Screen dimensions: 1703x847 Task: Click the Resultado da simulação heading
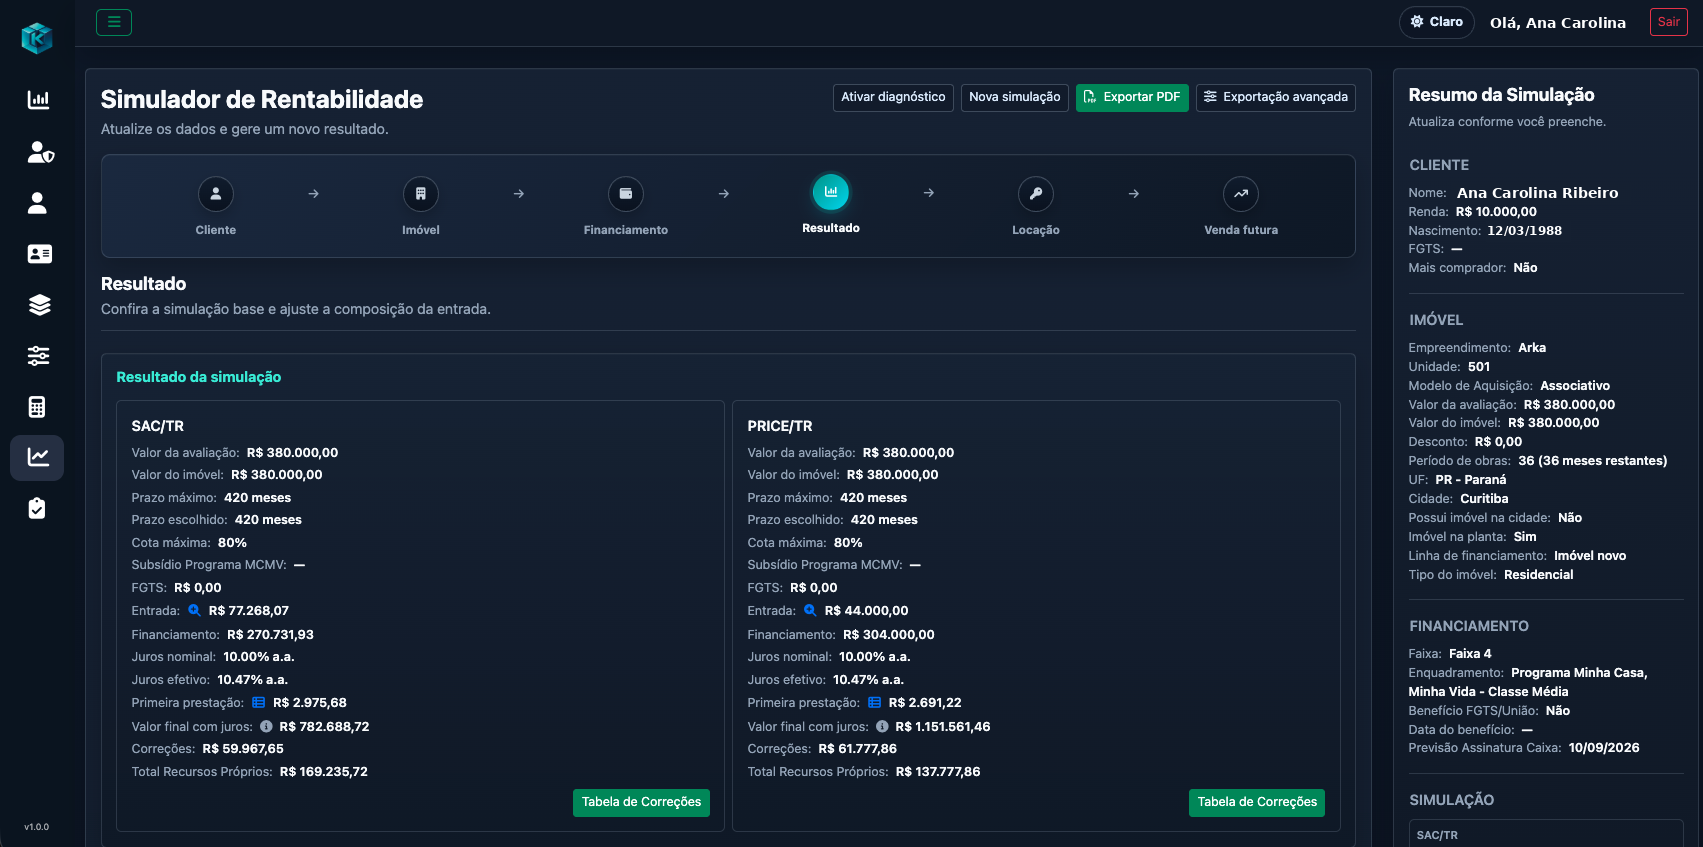coord(199,377)
